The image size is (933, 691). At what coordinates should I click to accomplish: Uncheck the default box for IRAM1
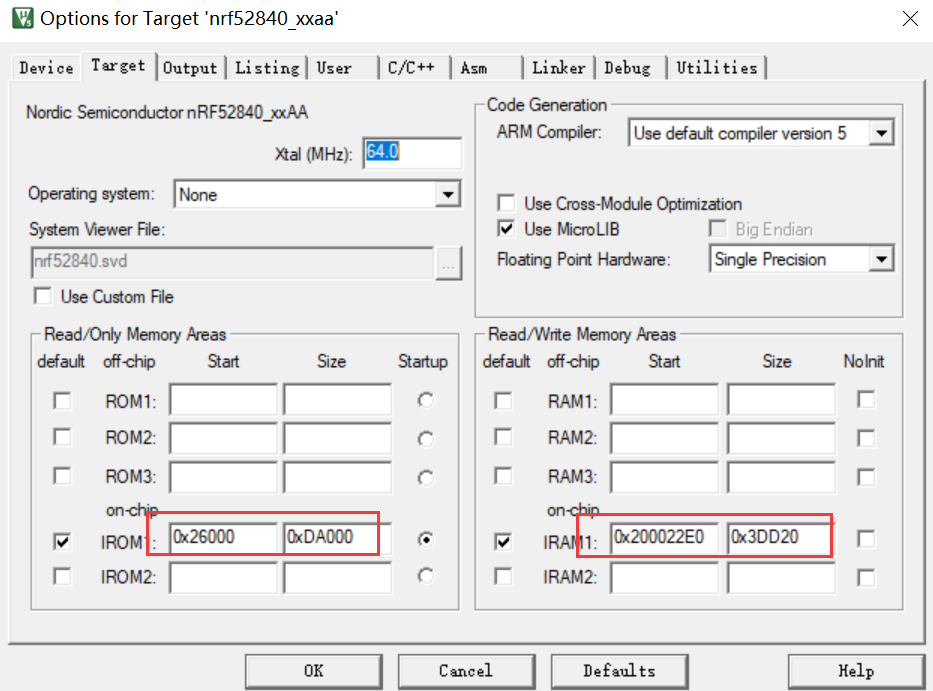point(503,539)
